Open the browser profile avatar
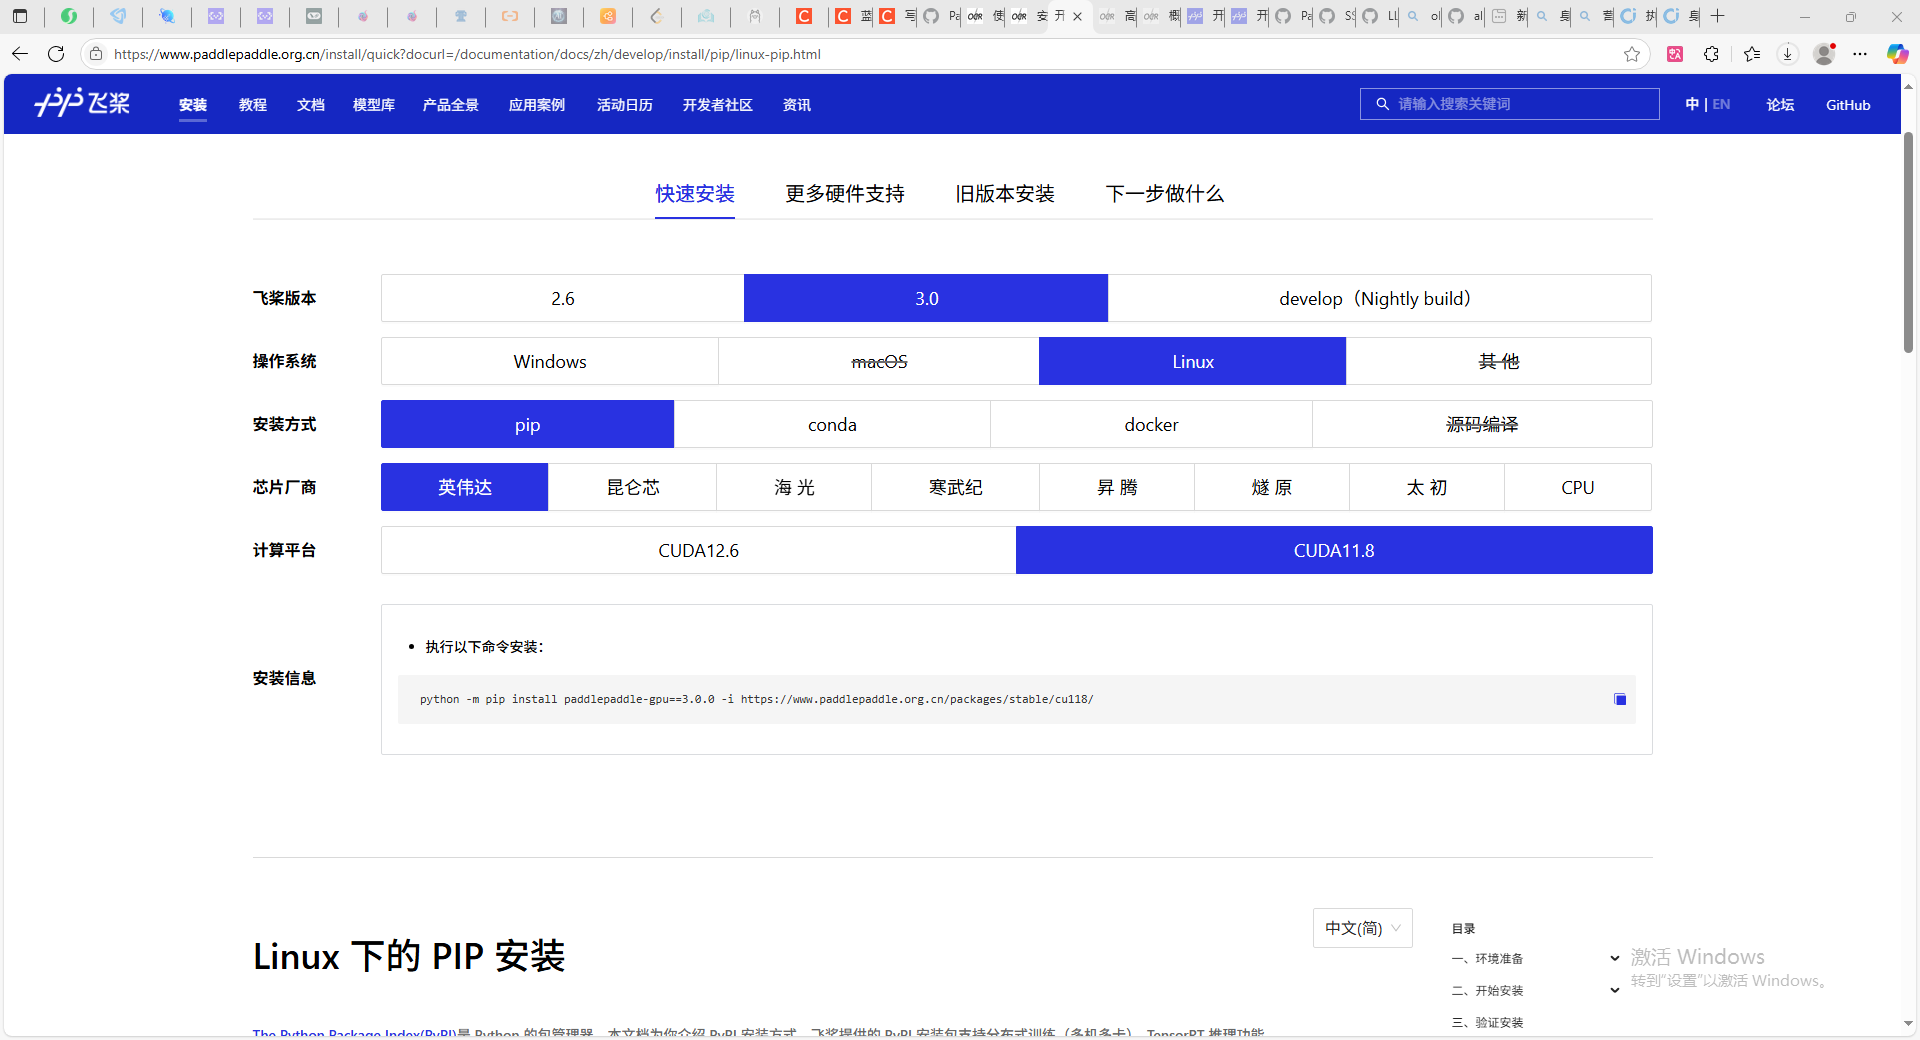The image size is (1920, 1040). pyautogui.click(x=1825, y=54)
